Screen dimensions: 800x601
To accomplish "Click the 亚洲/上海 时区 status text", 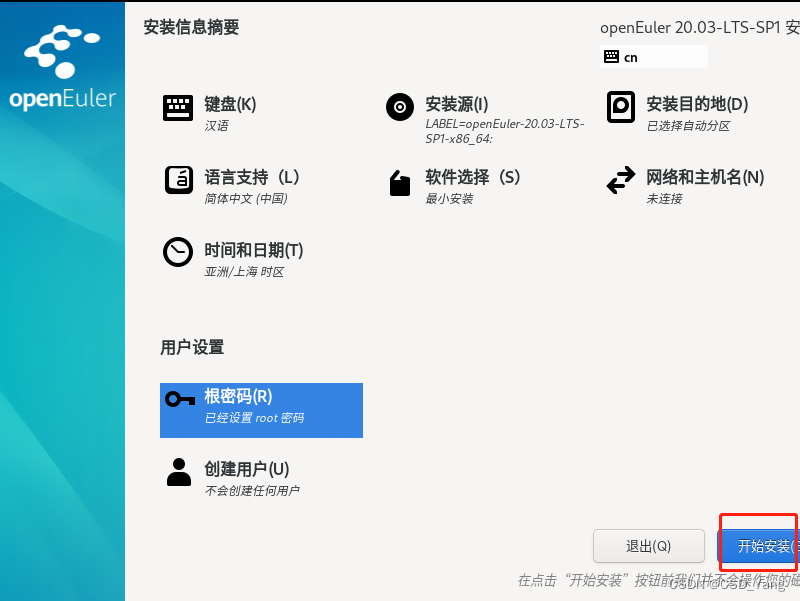I will point(244,271).
